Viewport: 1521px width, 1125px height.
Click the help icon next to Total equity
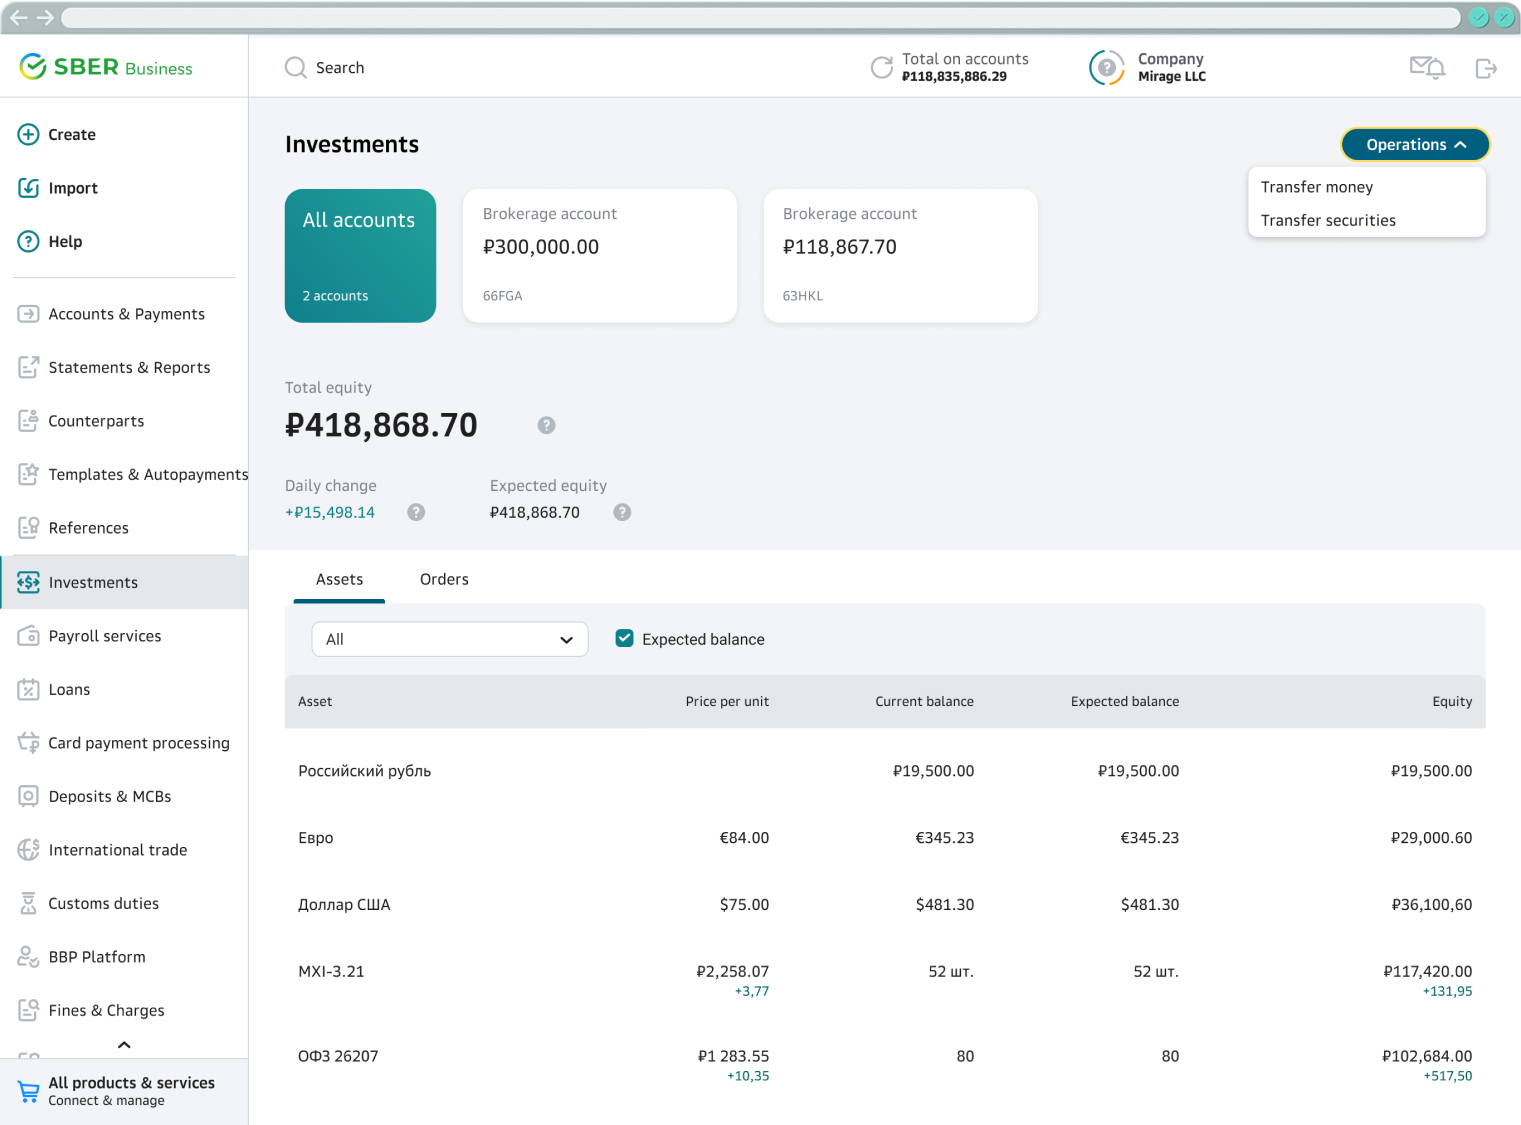[546, 425]
